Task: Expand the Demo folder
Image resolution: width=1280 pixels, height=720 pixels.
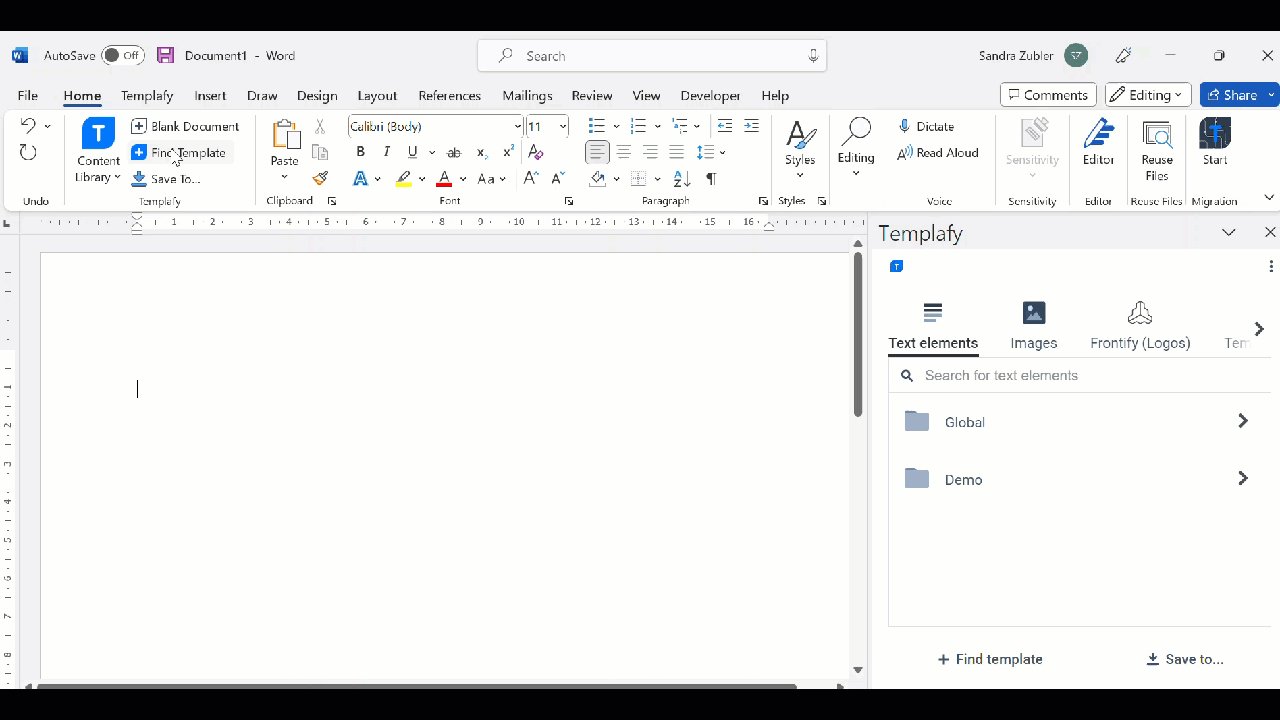Action: (1243, 479)
